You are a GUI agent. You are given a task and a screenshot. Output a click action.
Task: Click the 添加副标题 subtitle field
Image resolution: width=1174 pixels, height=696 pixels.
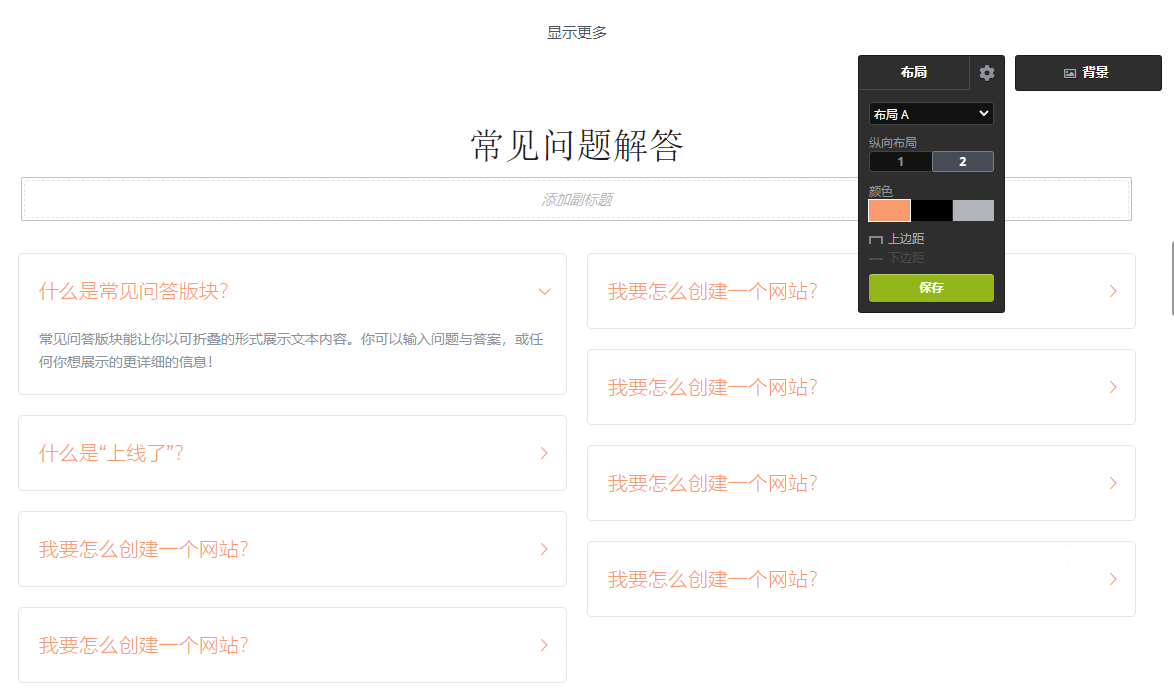[577, 199]
